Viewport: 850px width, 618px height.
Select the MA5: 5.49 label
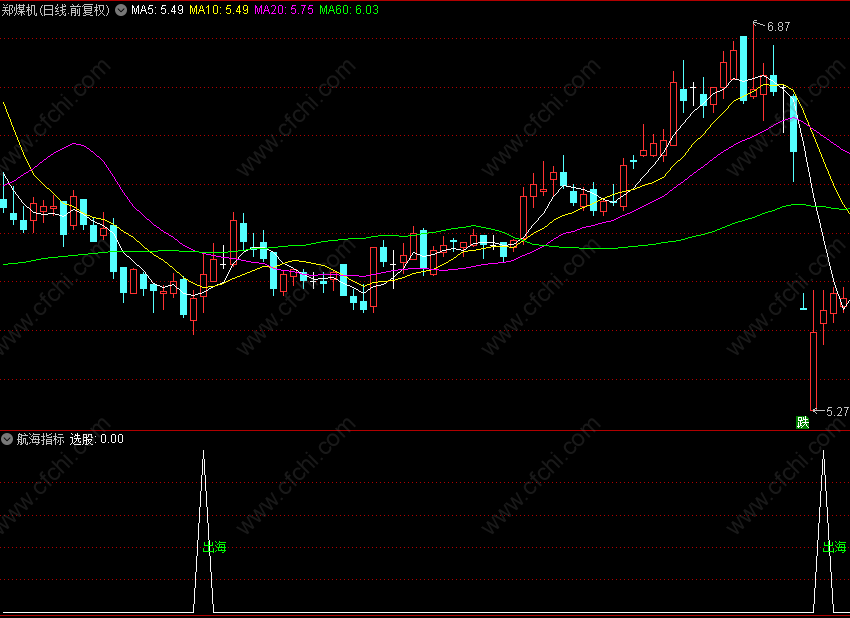coord(157,10)
